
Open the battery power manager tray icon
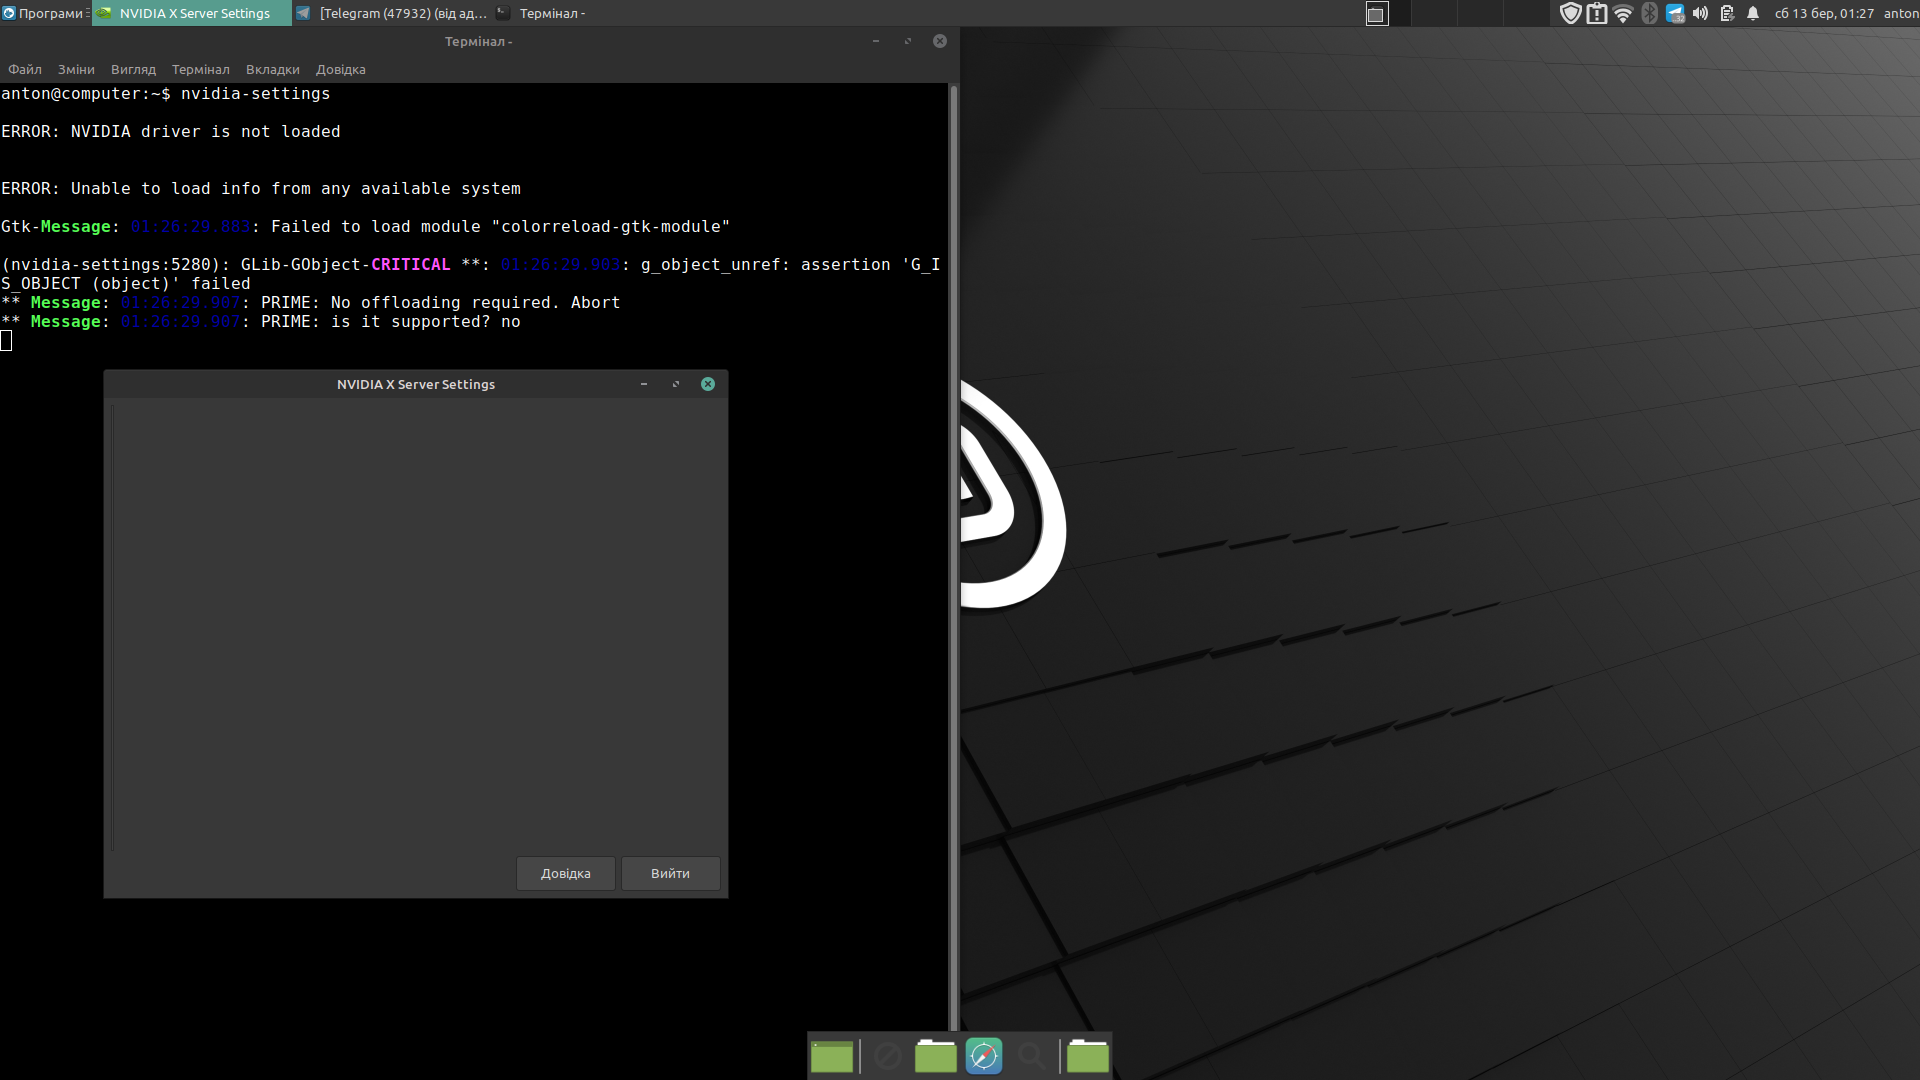click(1727, 13)
